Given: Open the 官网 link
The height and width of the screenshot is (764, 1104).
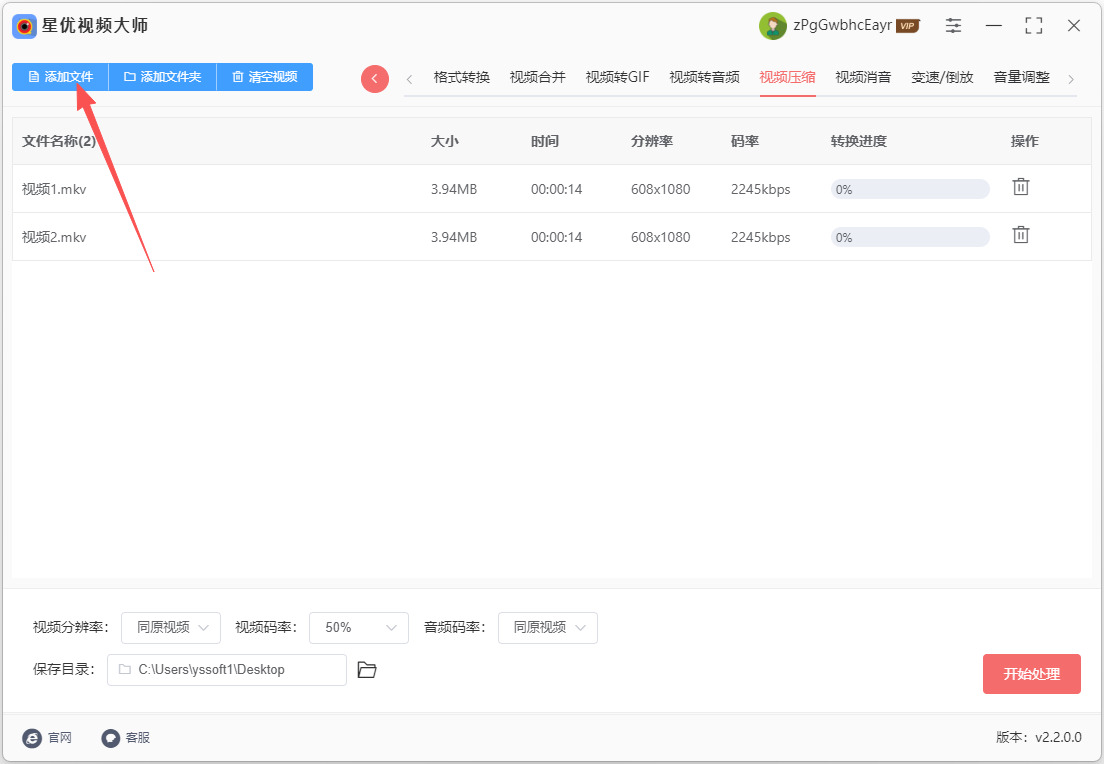Looking at the screenshot, I should [x=47, y=738].
